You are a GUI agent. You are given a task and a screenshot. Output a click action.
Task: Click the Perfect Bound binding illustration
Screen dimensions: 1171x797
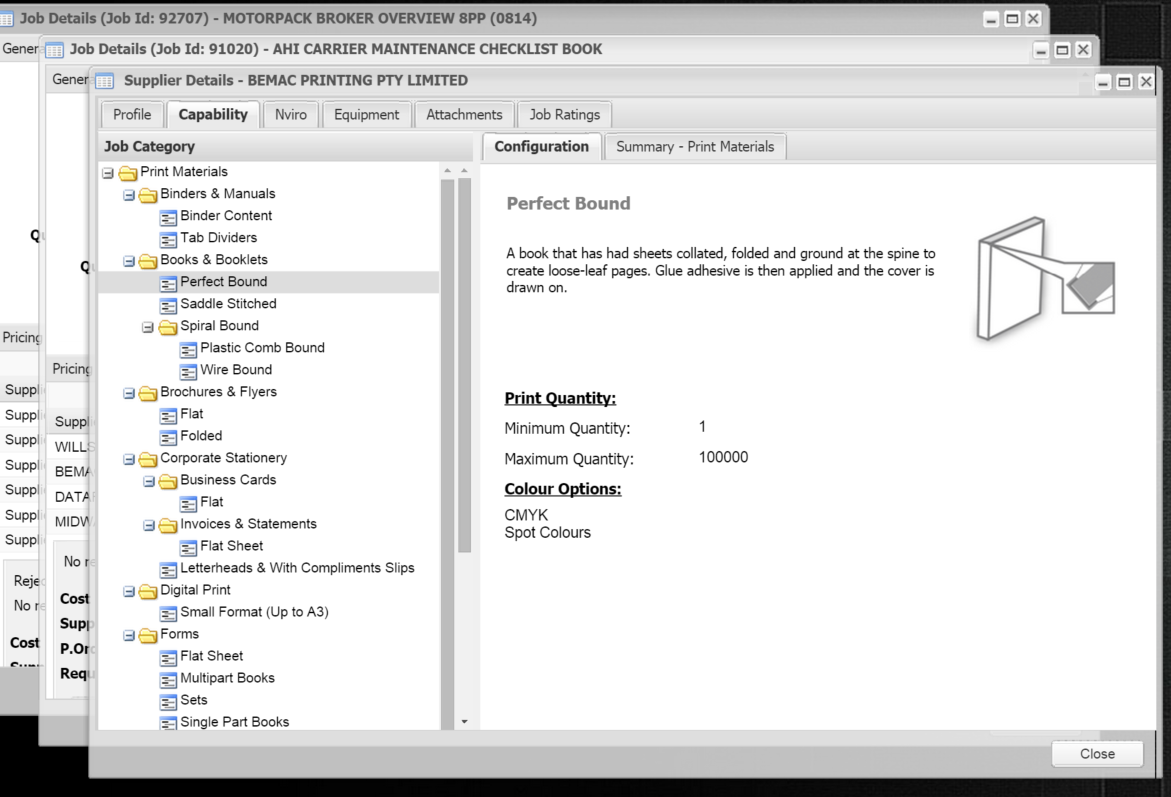click(1044, 279)
